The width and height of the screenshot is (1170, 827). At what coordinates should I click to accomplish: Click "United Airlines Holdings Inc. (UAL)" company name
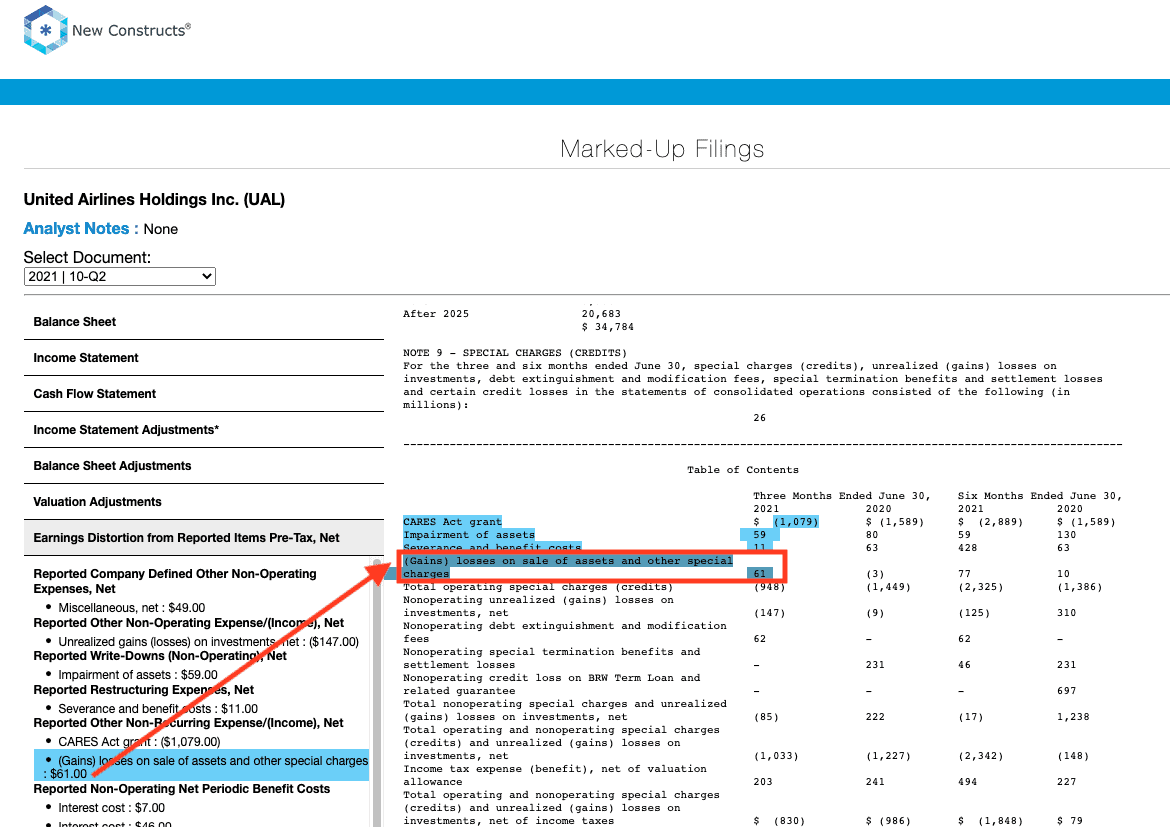click(154, 199)
